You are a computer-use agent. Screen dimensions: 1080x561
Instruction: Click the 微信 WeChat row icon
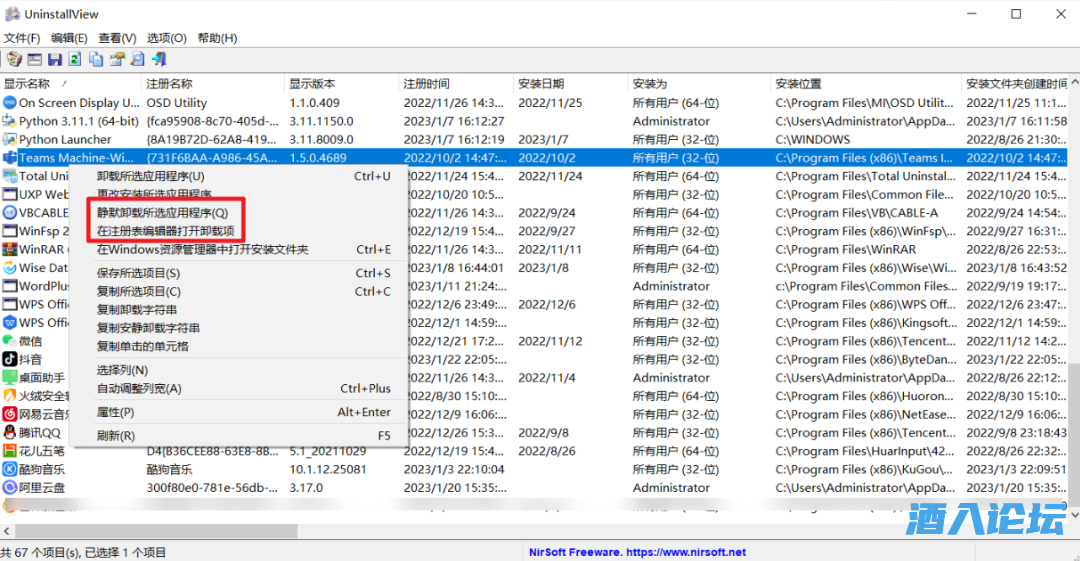[x=10, y=341]
